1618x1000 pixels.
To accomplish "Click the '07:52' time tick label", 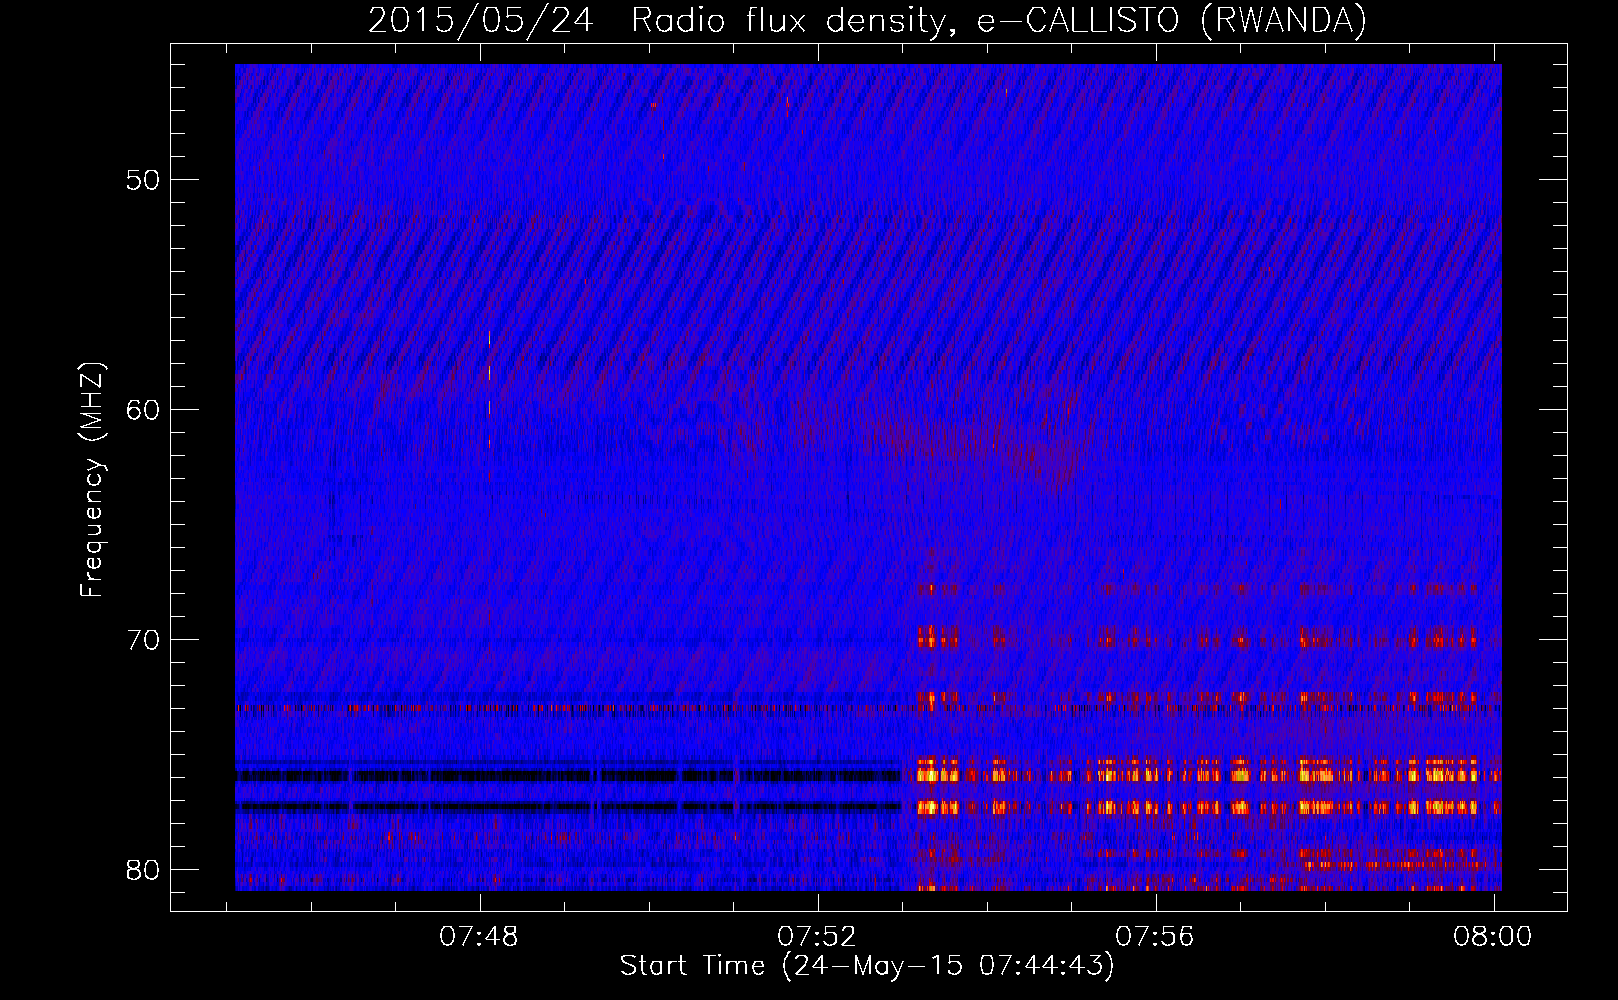I will [818, 936].
